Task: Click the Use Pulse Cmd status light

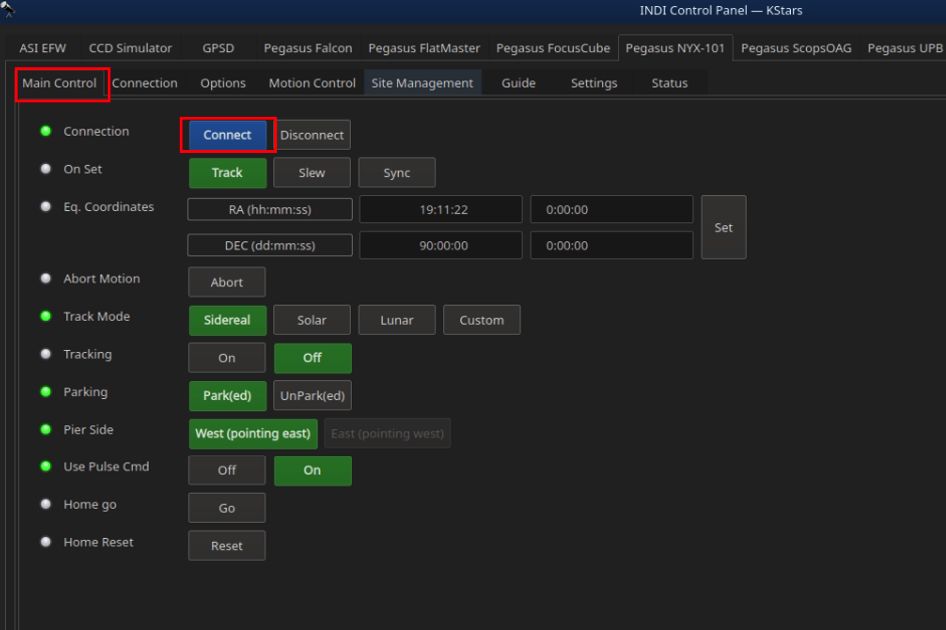Action: 46,467
